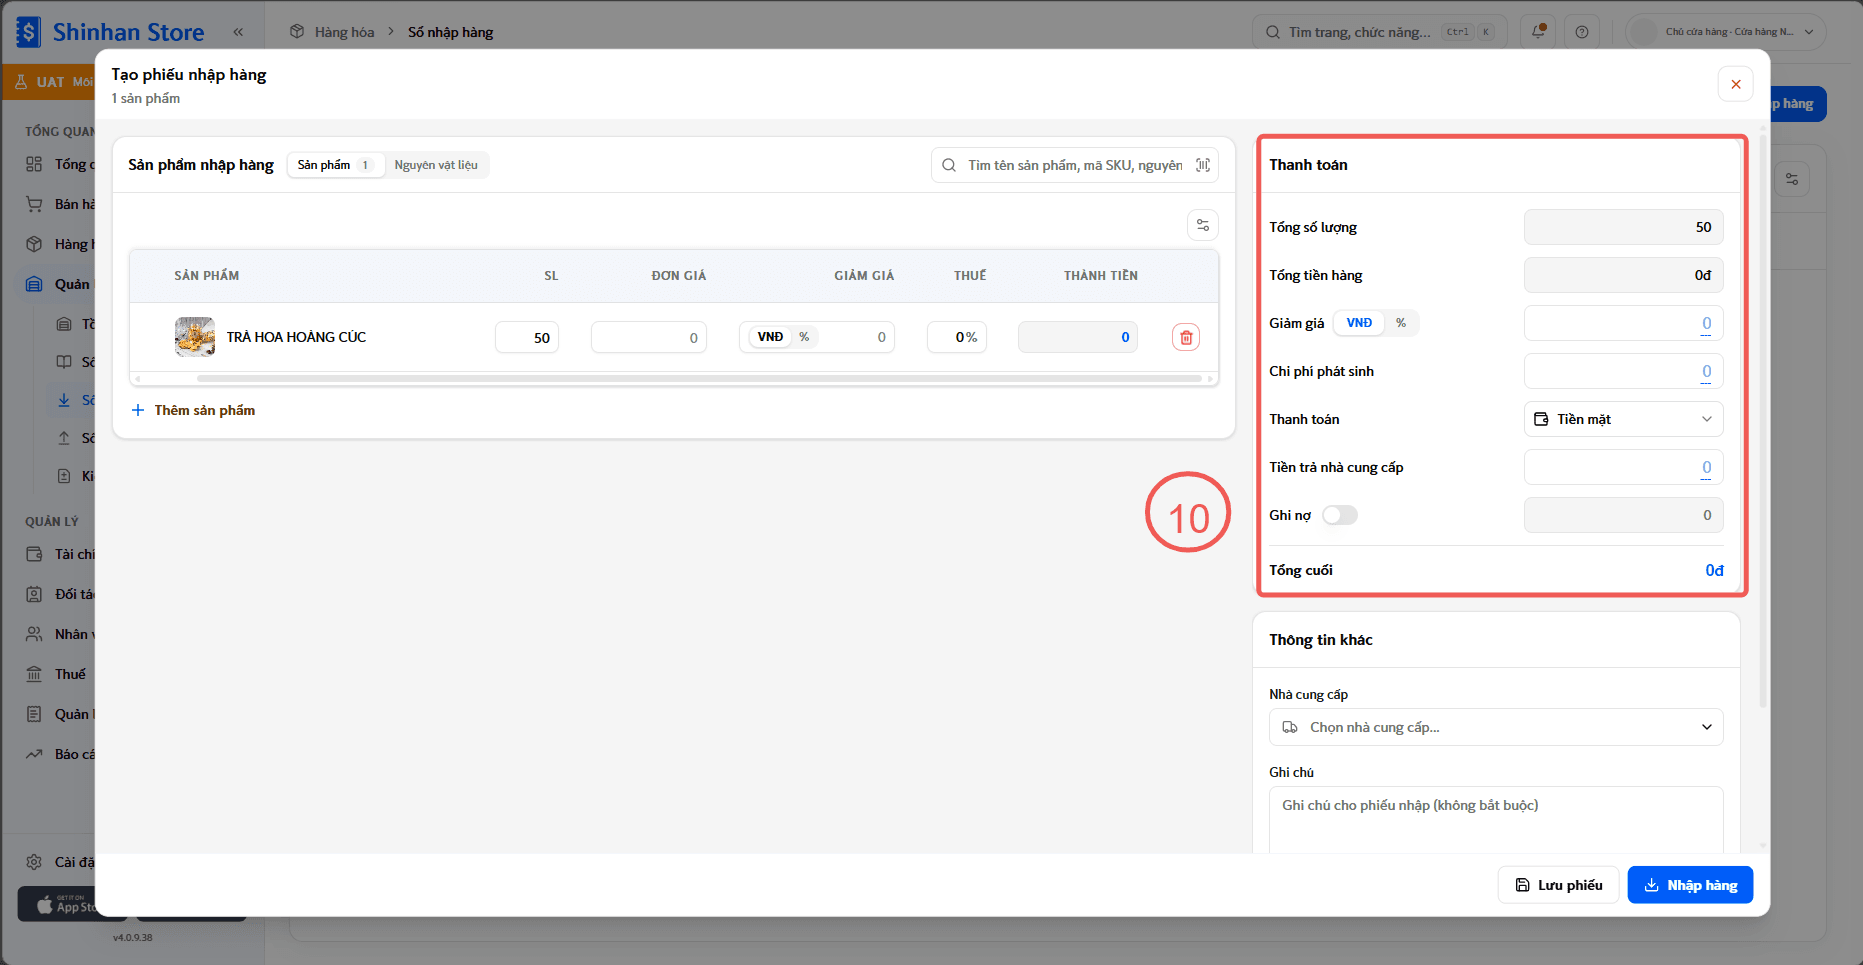Go to Sổ nhập hàng breadcrumb
This screenshot has width=1863, height=965.
[x=451, y=32]
